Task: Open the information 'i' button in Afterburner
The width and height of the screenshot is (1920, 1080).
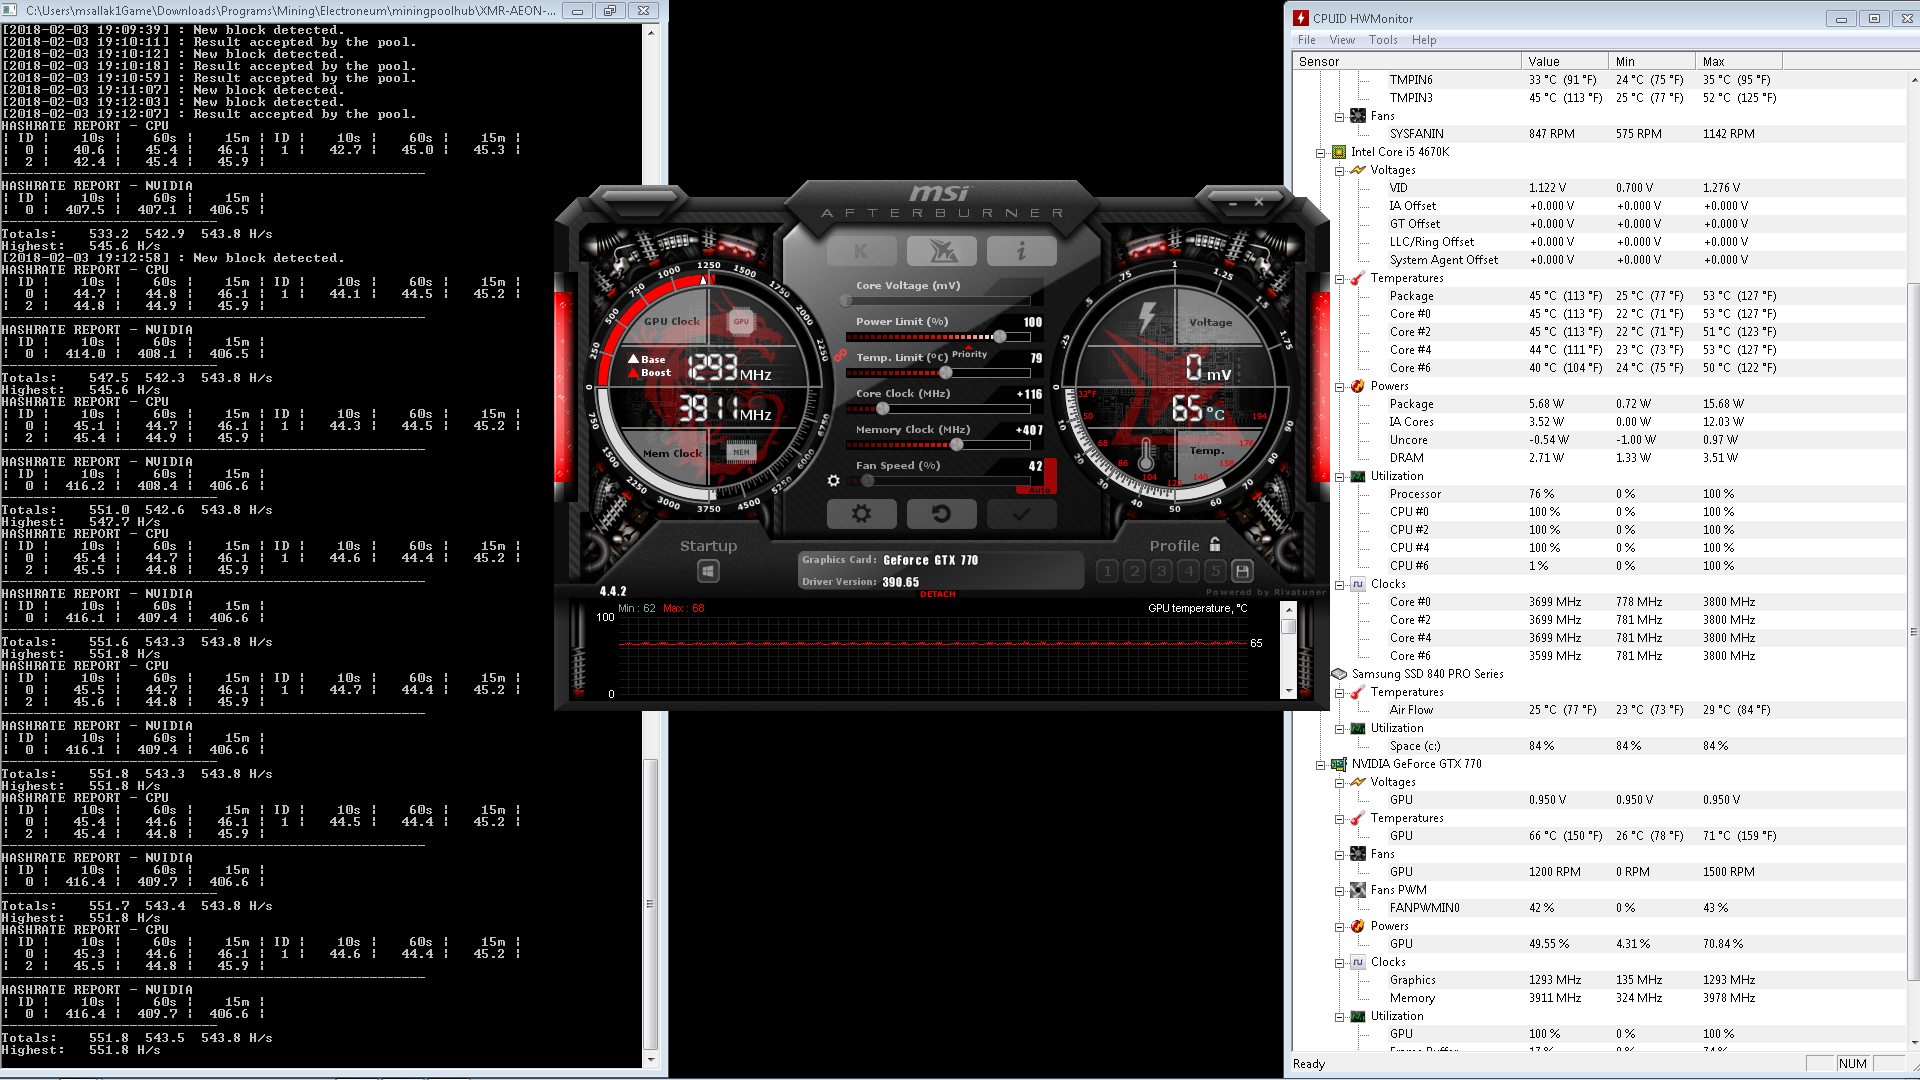Action: (x=1021, y=251)
